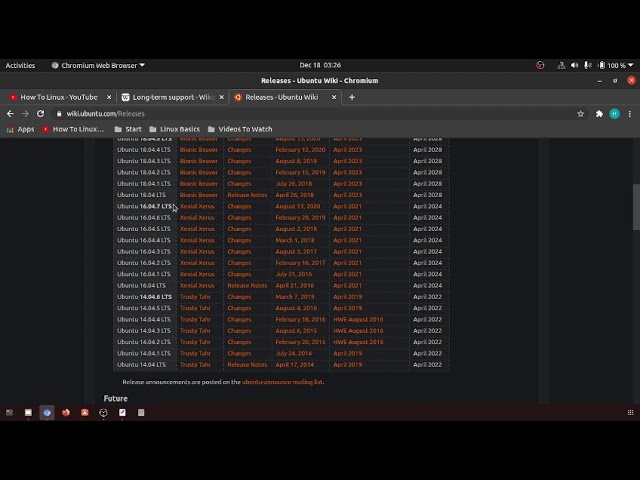The image size is (640, 480).
Task: Click March 7, 2019 release date link
Action: (295, 297)
